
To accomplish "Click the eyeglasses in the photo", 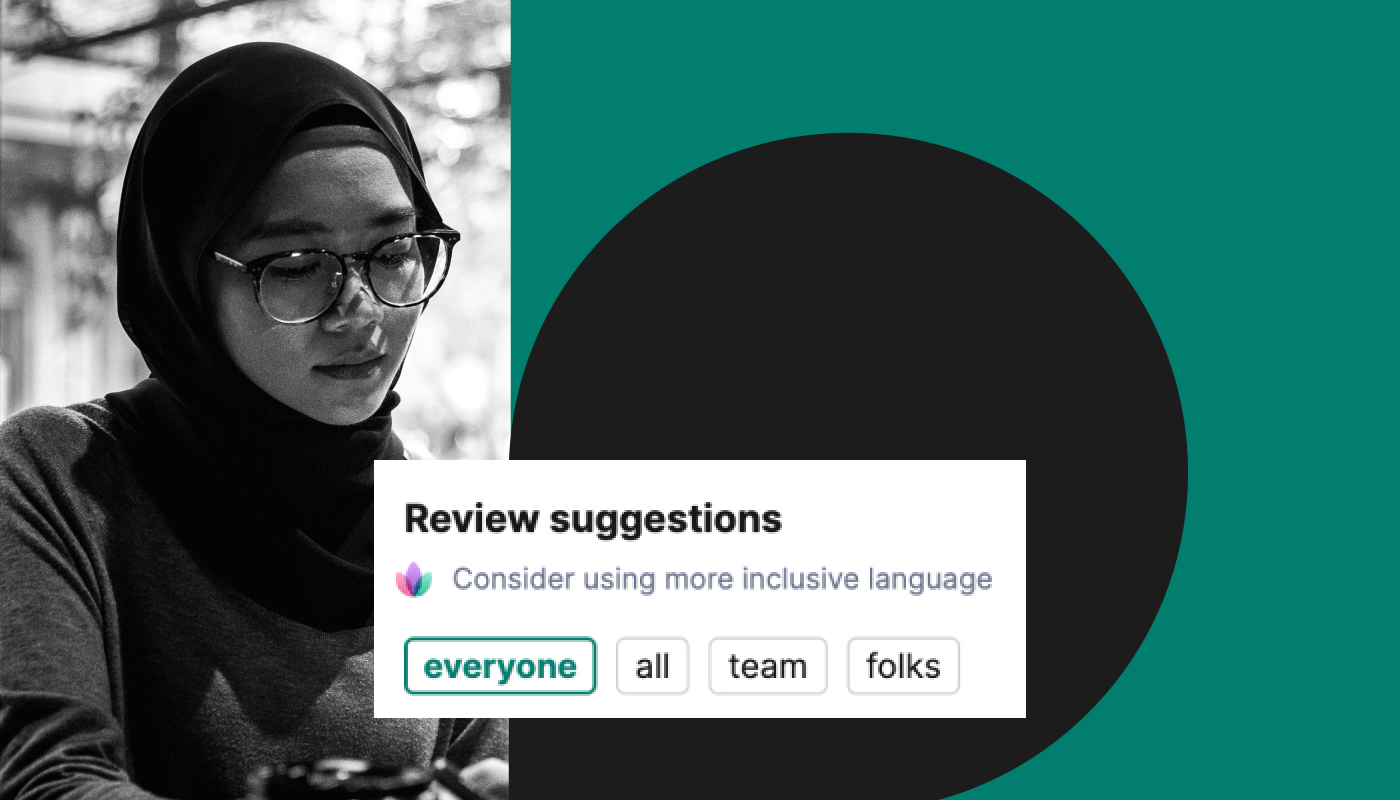I will (x=335, y=272).
